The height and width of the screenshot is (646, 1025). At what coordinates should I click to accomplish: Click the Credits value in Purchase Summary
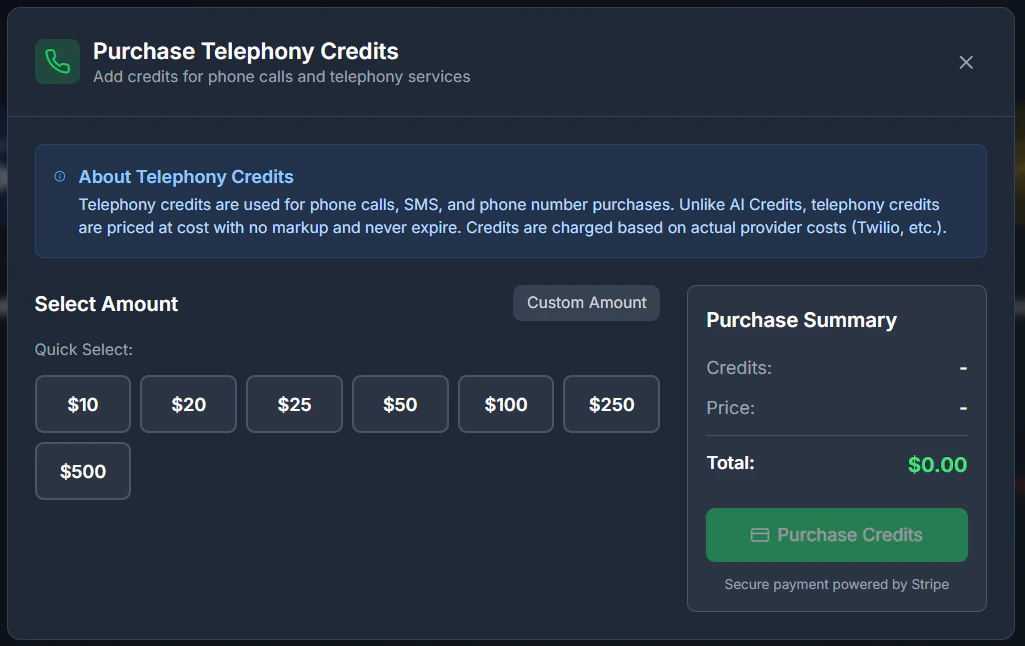coord(962,368)
